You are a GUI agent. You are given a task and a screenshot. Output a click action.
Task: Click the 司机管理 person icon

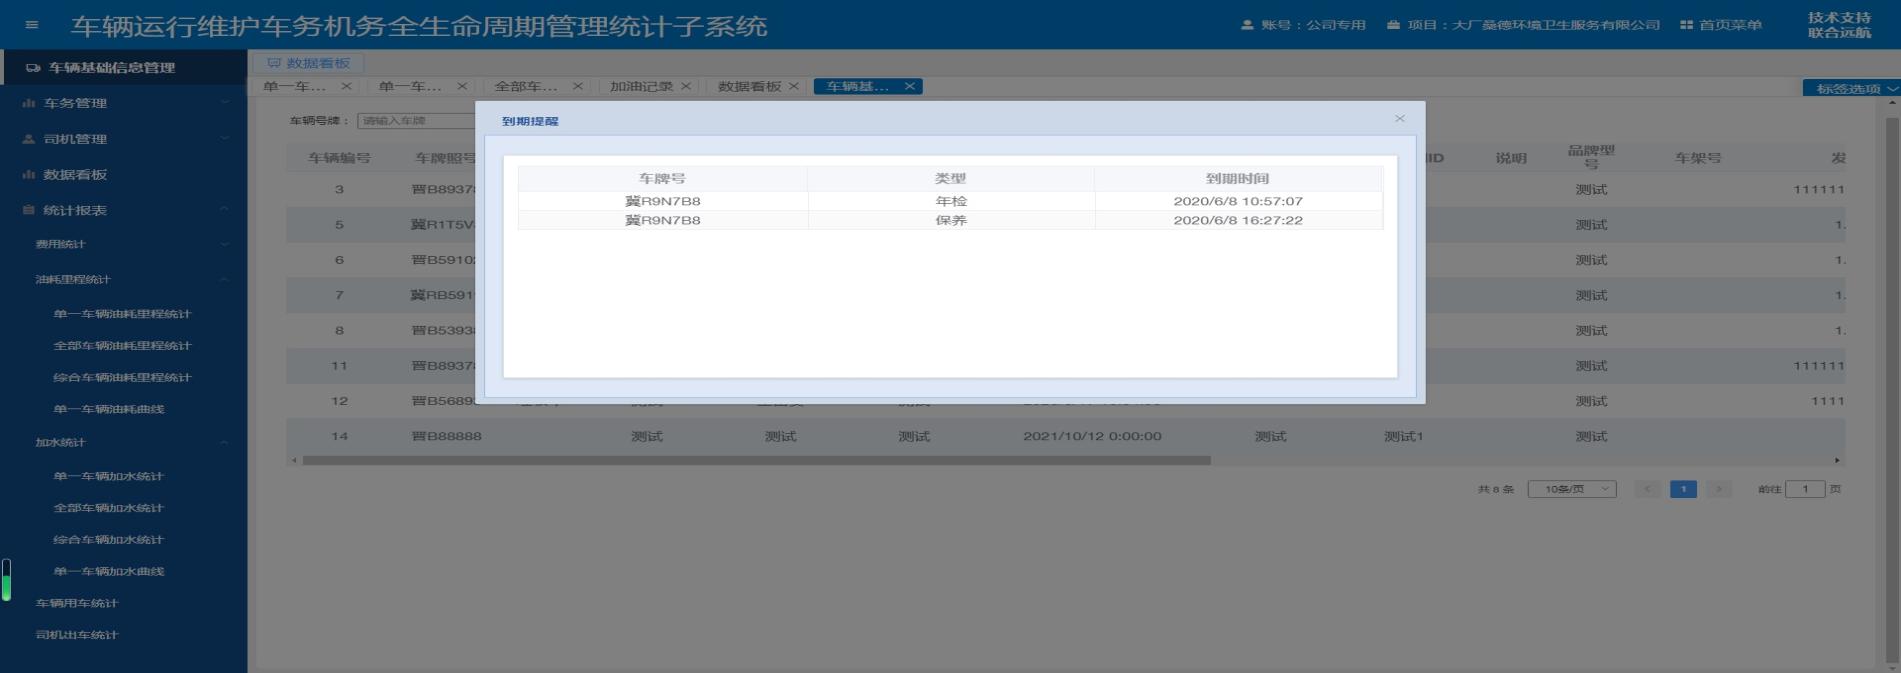[x=29, y=139]
